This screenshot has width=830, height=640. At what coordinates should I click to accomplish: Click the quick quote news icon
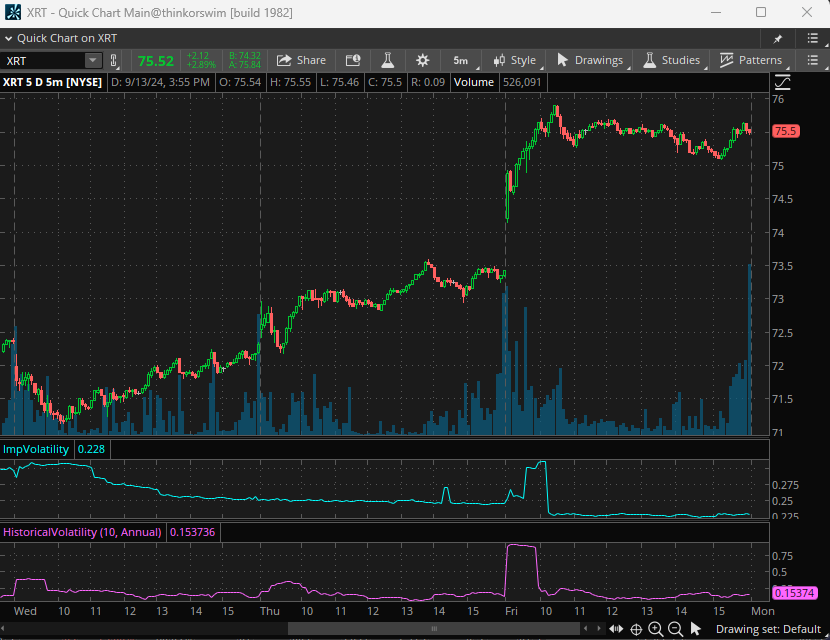coord(353,60)
